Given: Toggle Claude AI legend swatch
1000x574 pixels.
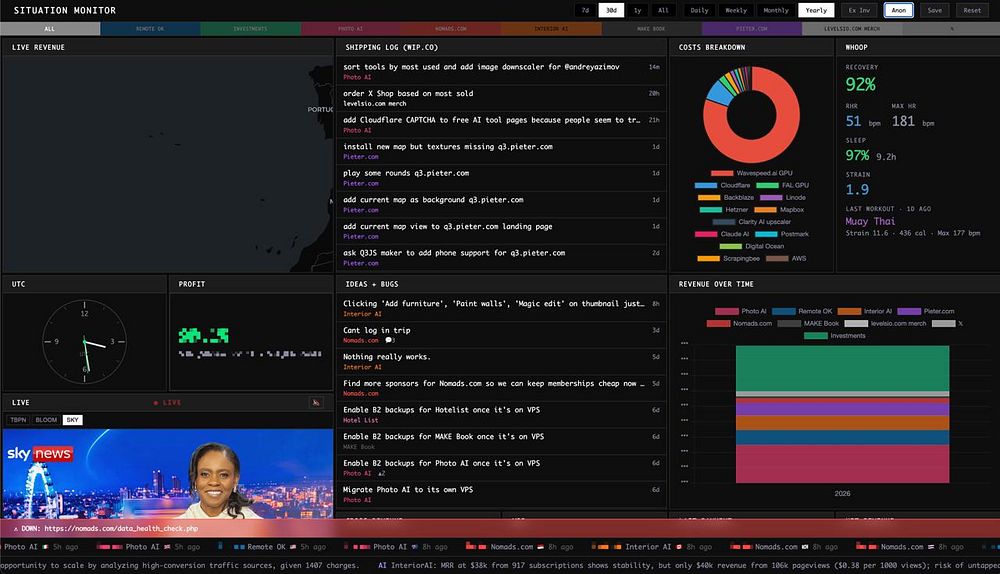Looking at the screenshot, I should point(706,234).
